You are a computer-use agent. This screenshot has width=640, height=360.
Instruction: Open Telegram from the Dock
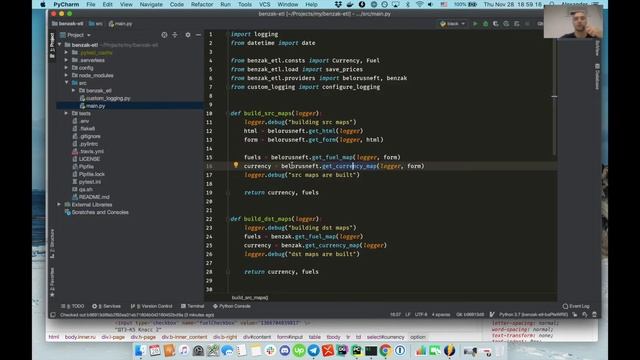pos(313,351)
